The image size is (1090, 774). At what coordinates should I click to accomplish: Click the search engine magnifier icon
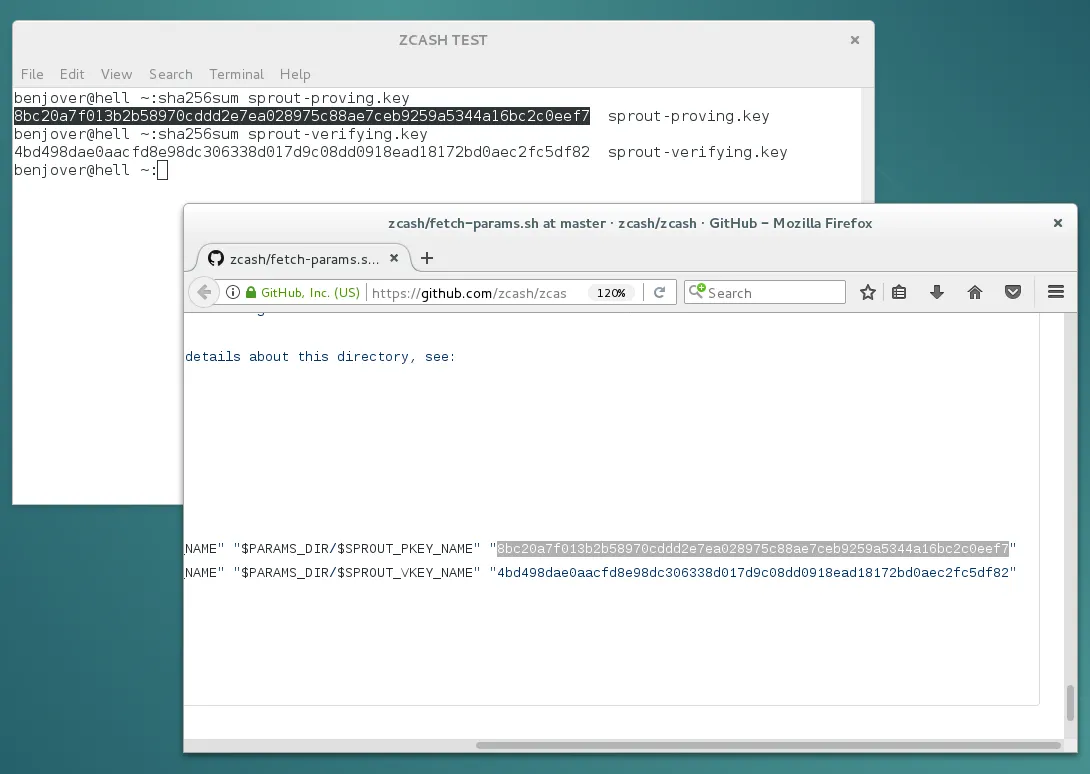697,291
